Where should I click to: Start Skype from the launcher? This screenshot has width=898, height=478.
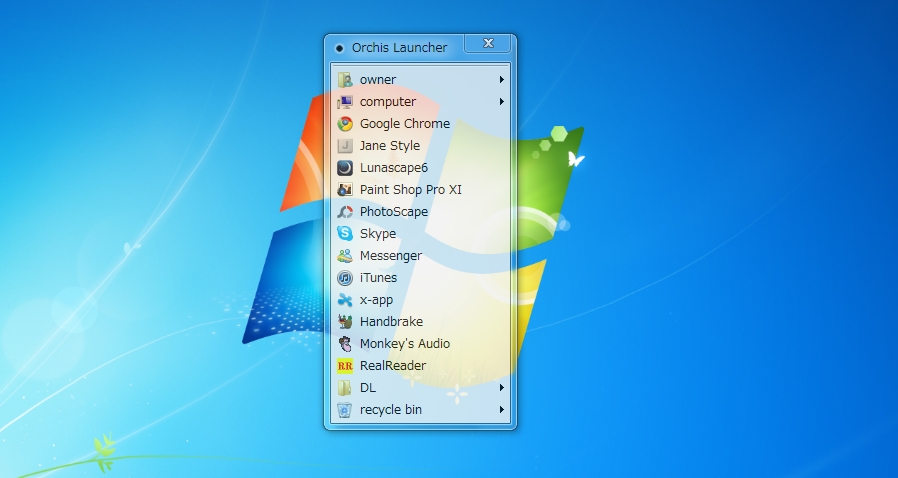pos(420,234)
